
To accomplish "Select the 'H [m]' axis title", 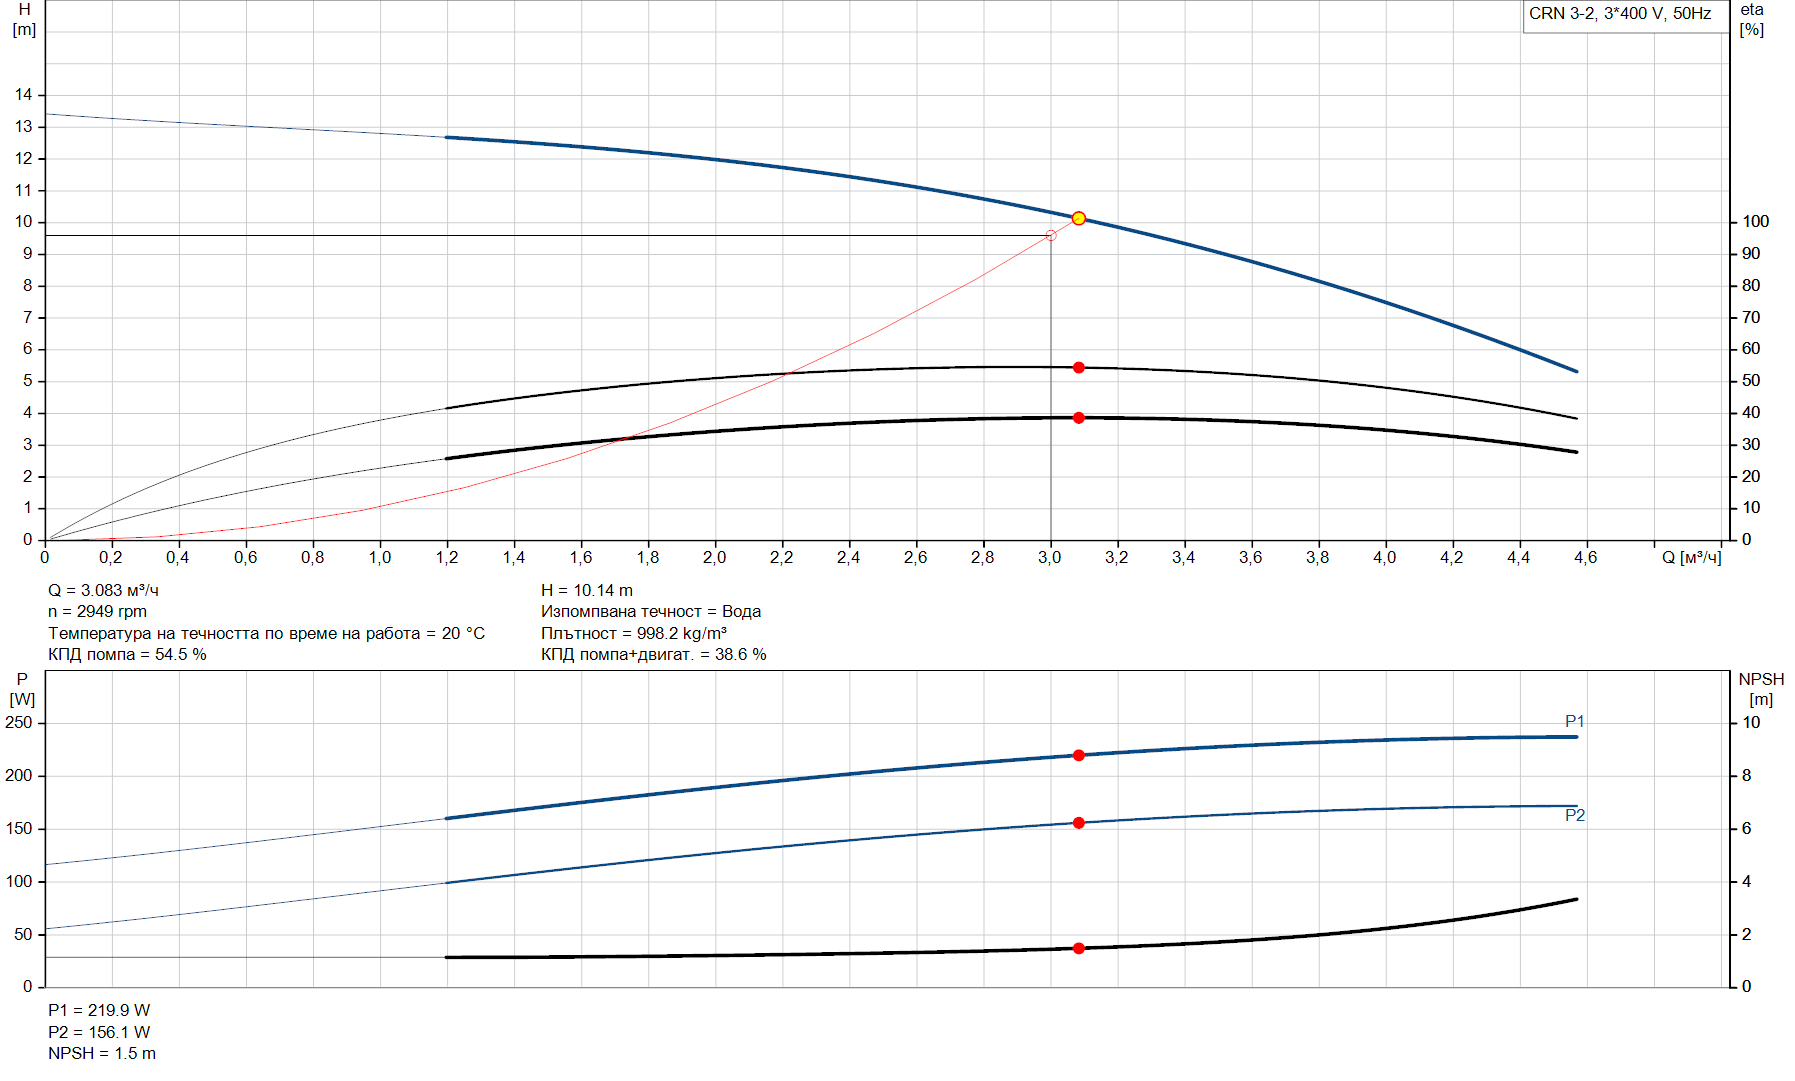I will [x=24, y=19].
